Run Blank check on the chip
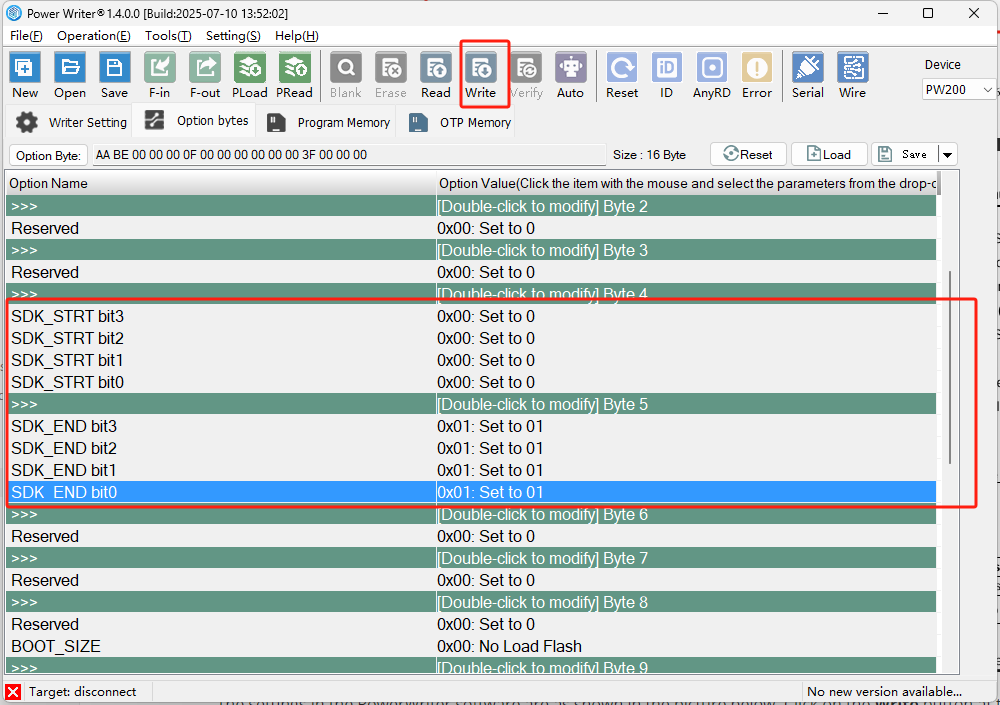Image resolution: width=1000 pixels, height=705 pixels. point(346,75)
